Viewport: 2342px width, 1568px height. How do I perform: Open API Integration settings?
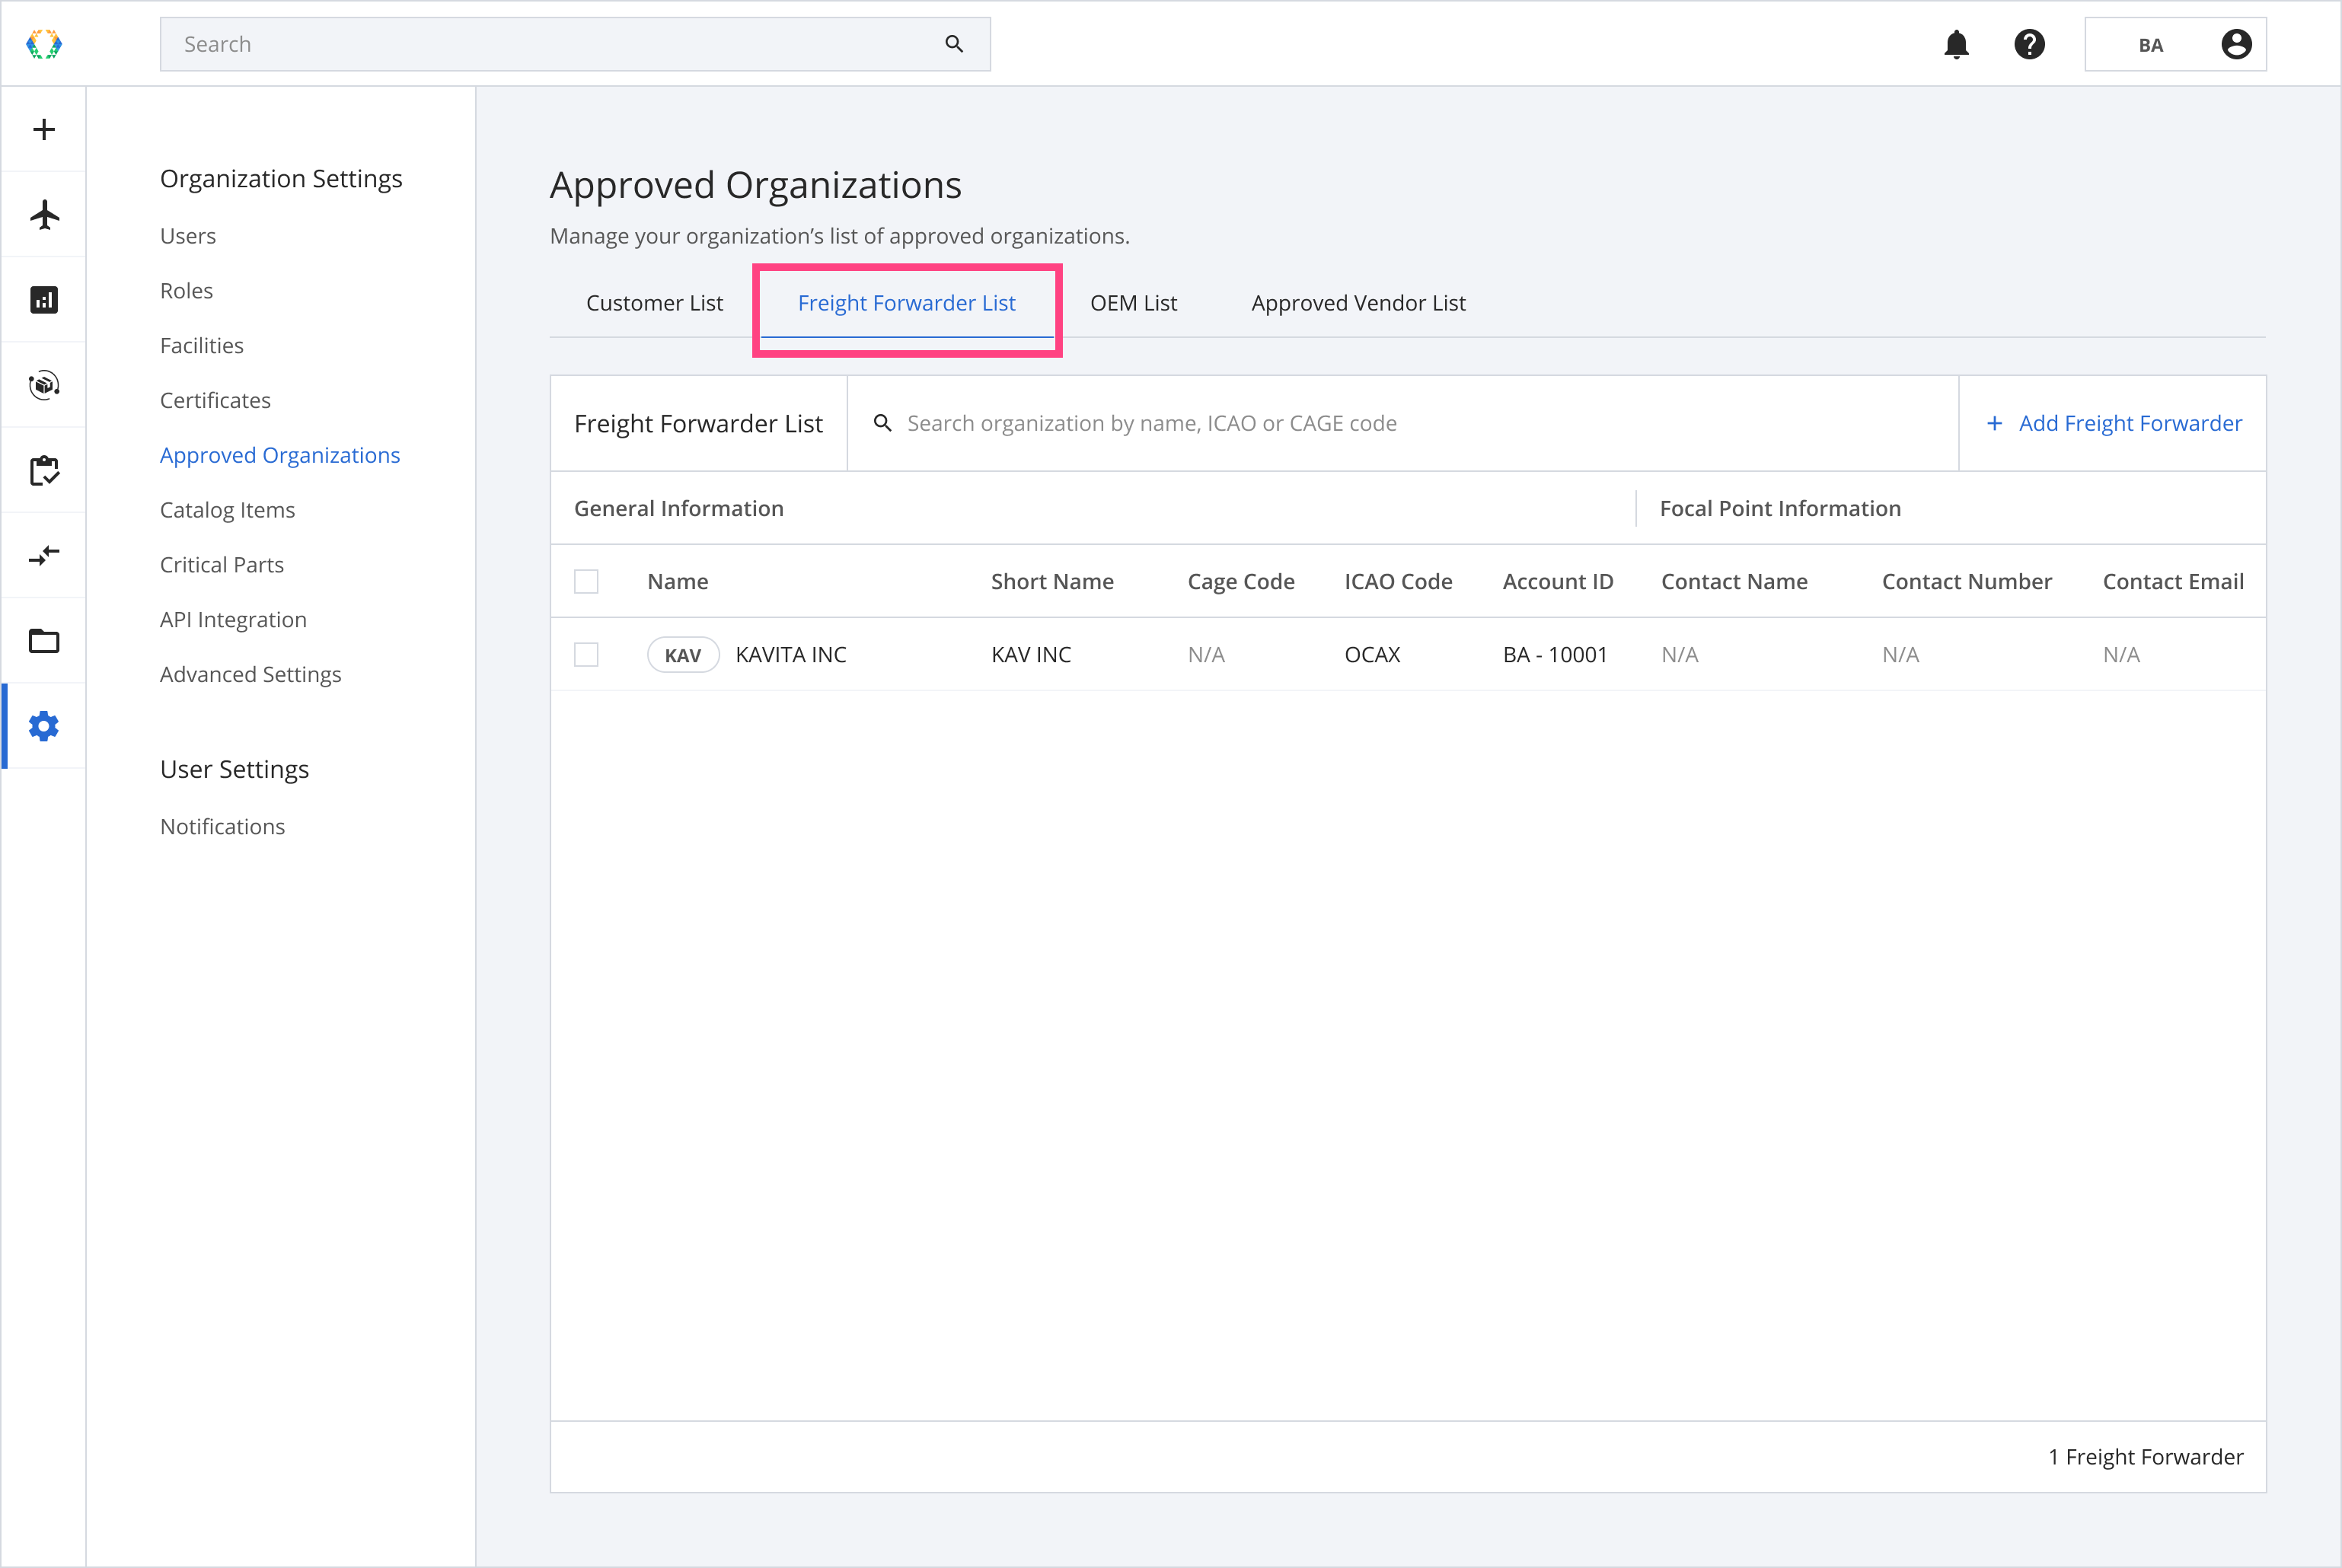pyautogui.click(x=233, y=620)
